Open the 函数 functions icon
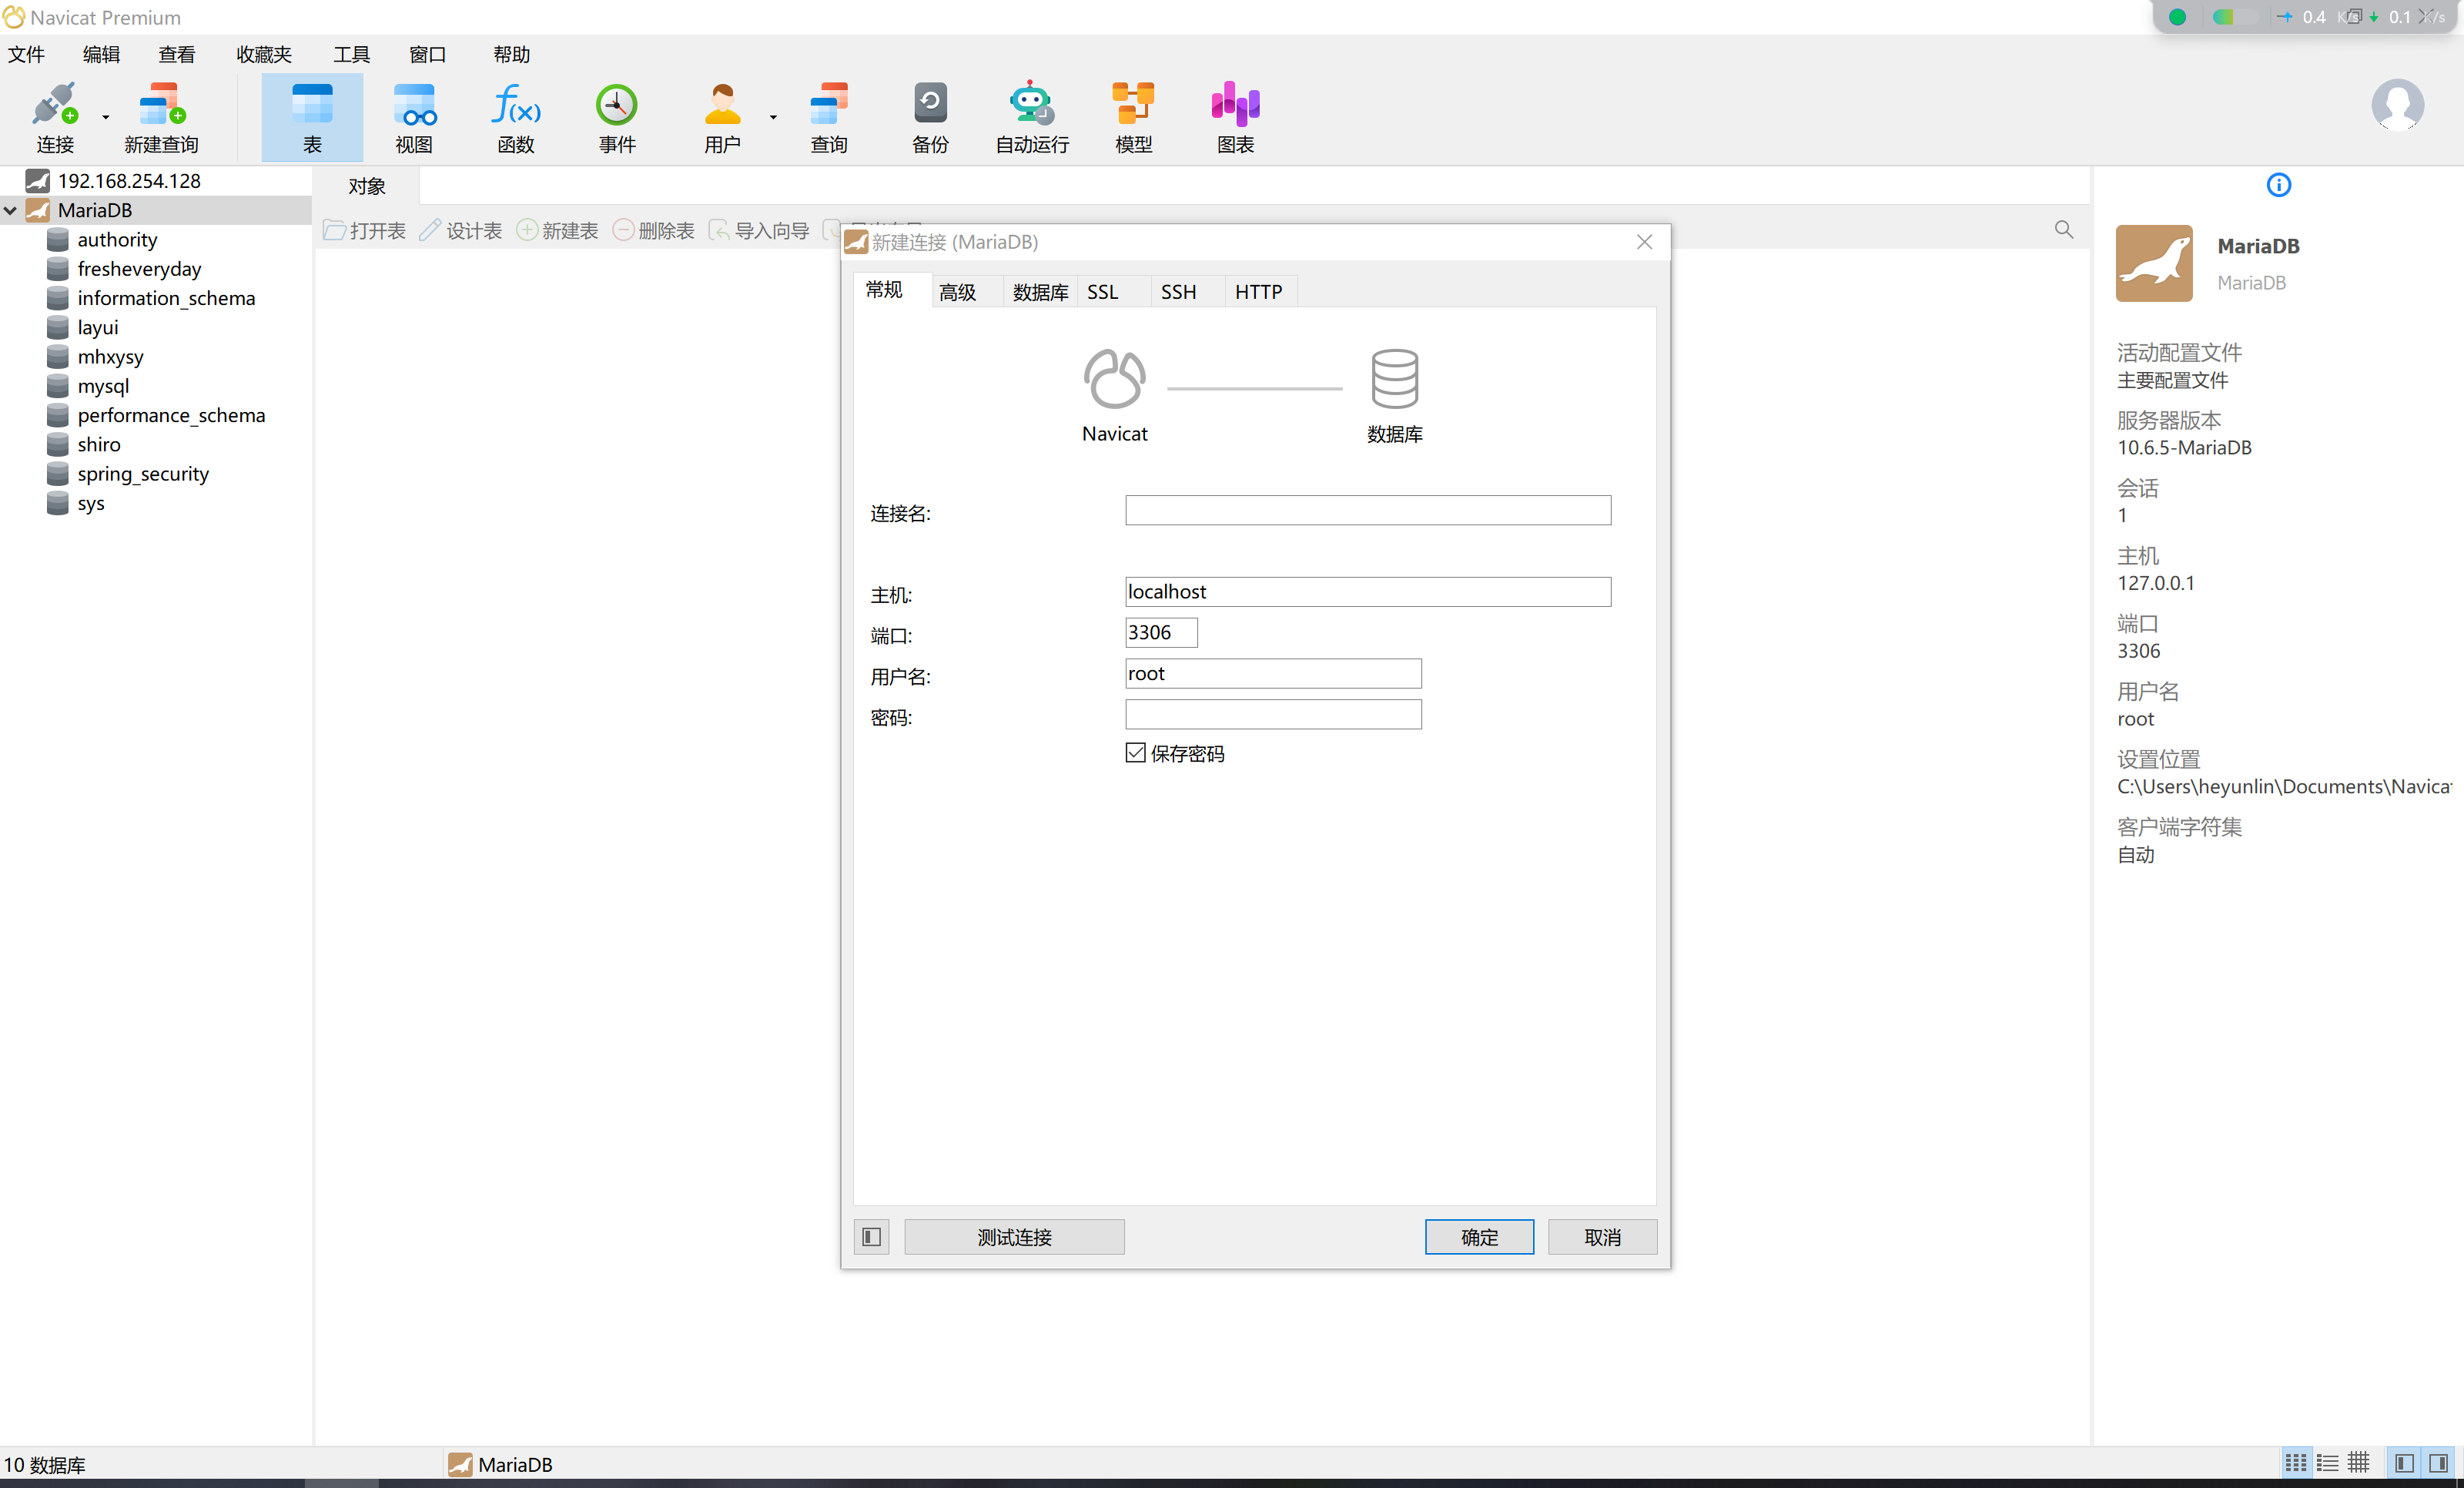 pos(516,117)
